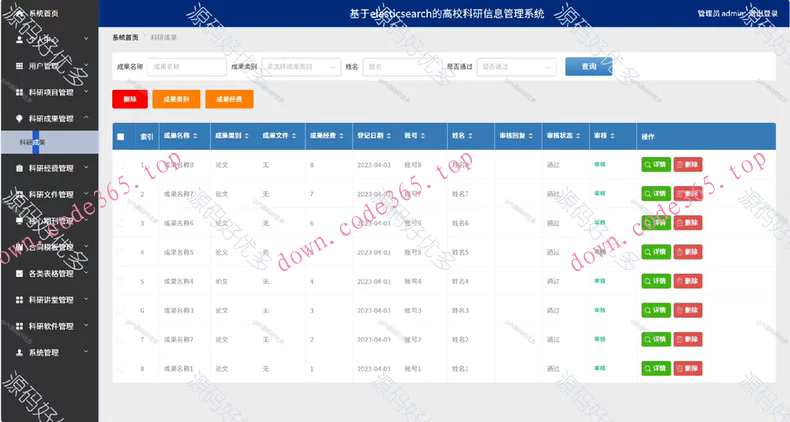The width and height of the screenshot is (790, 422).
Task: Click the clipboard icon beside 科研经费管理
Action: click(19, 168)
